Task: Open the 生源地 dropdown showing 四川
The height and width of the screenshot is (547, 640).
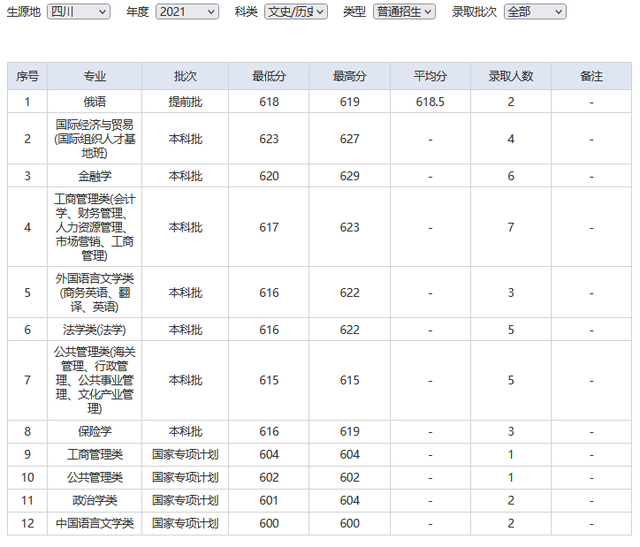Action: [x=79, y=12]
